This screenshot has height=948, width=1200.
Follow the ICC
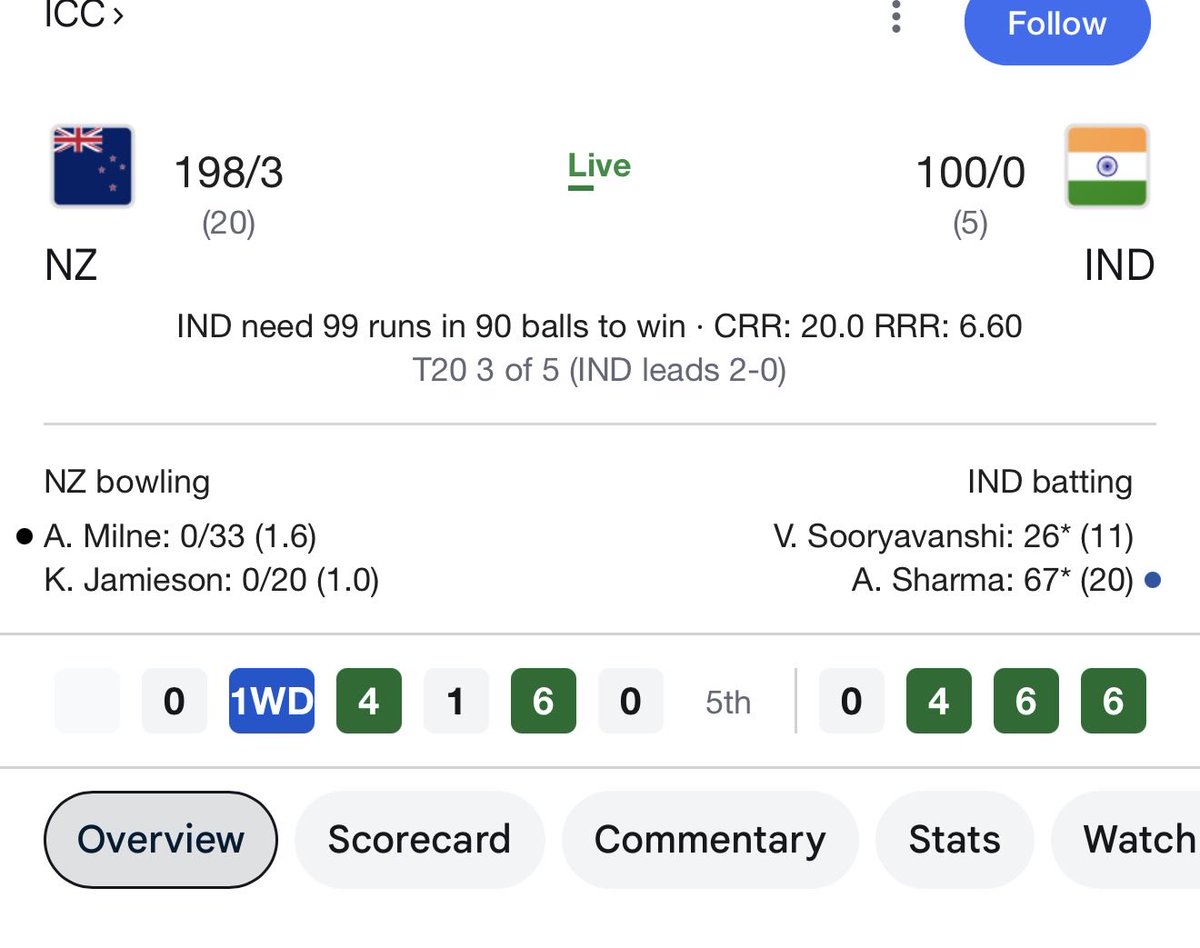[1057, 26]
